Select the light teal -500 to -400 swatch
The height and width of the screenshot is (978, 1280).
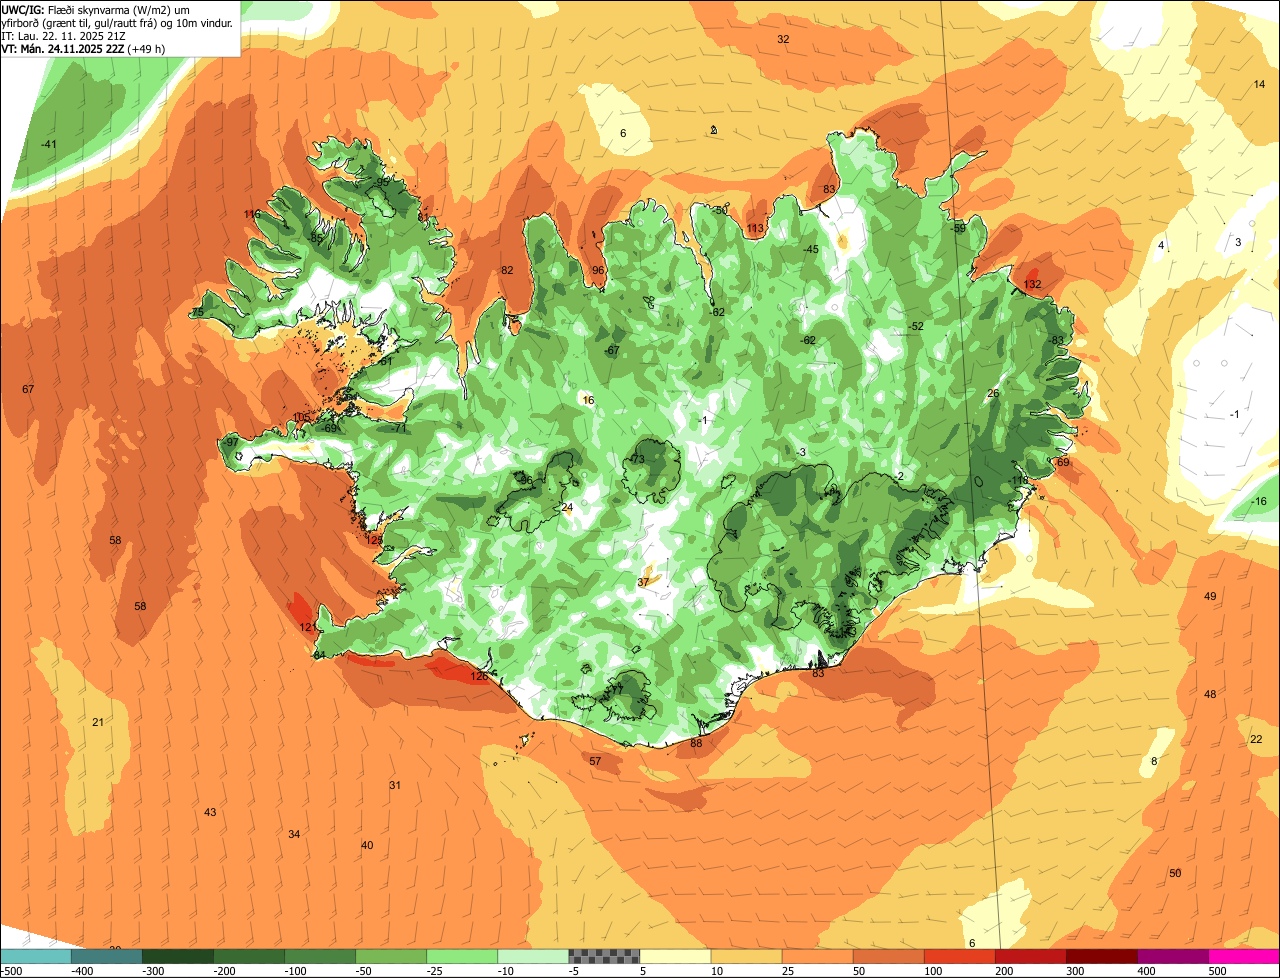[35, 956]
